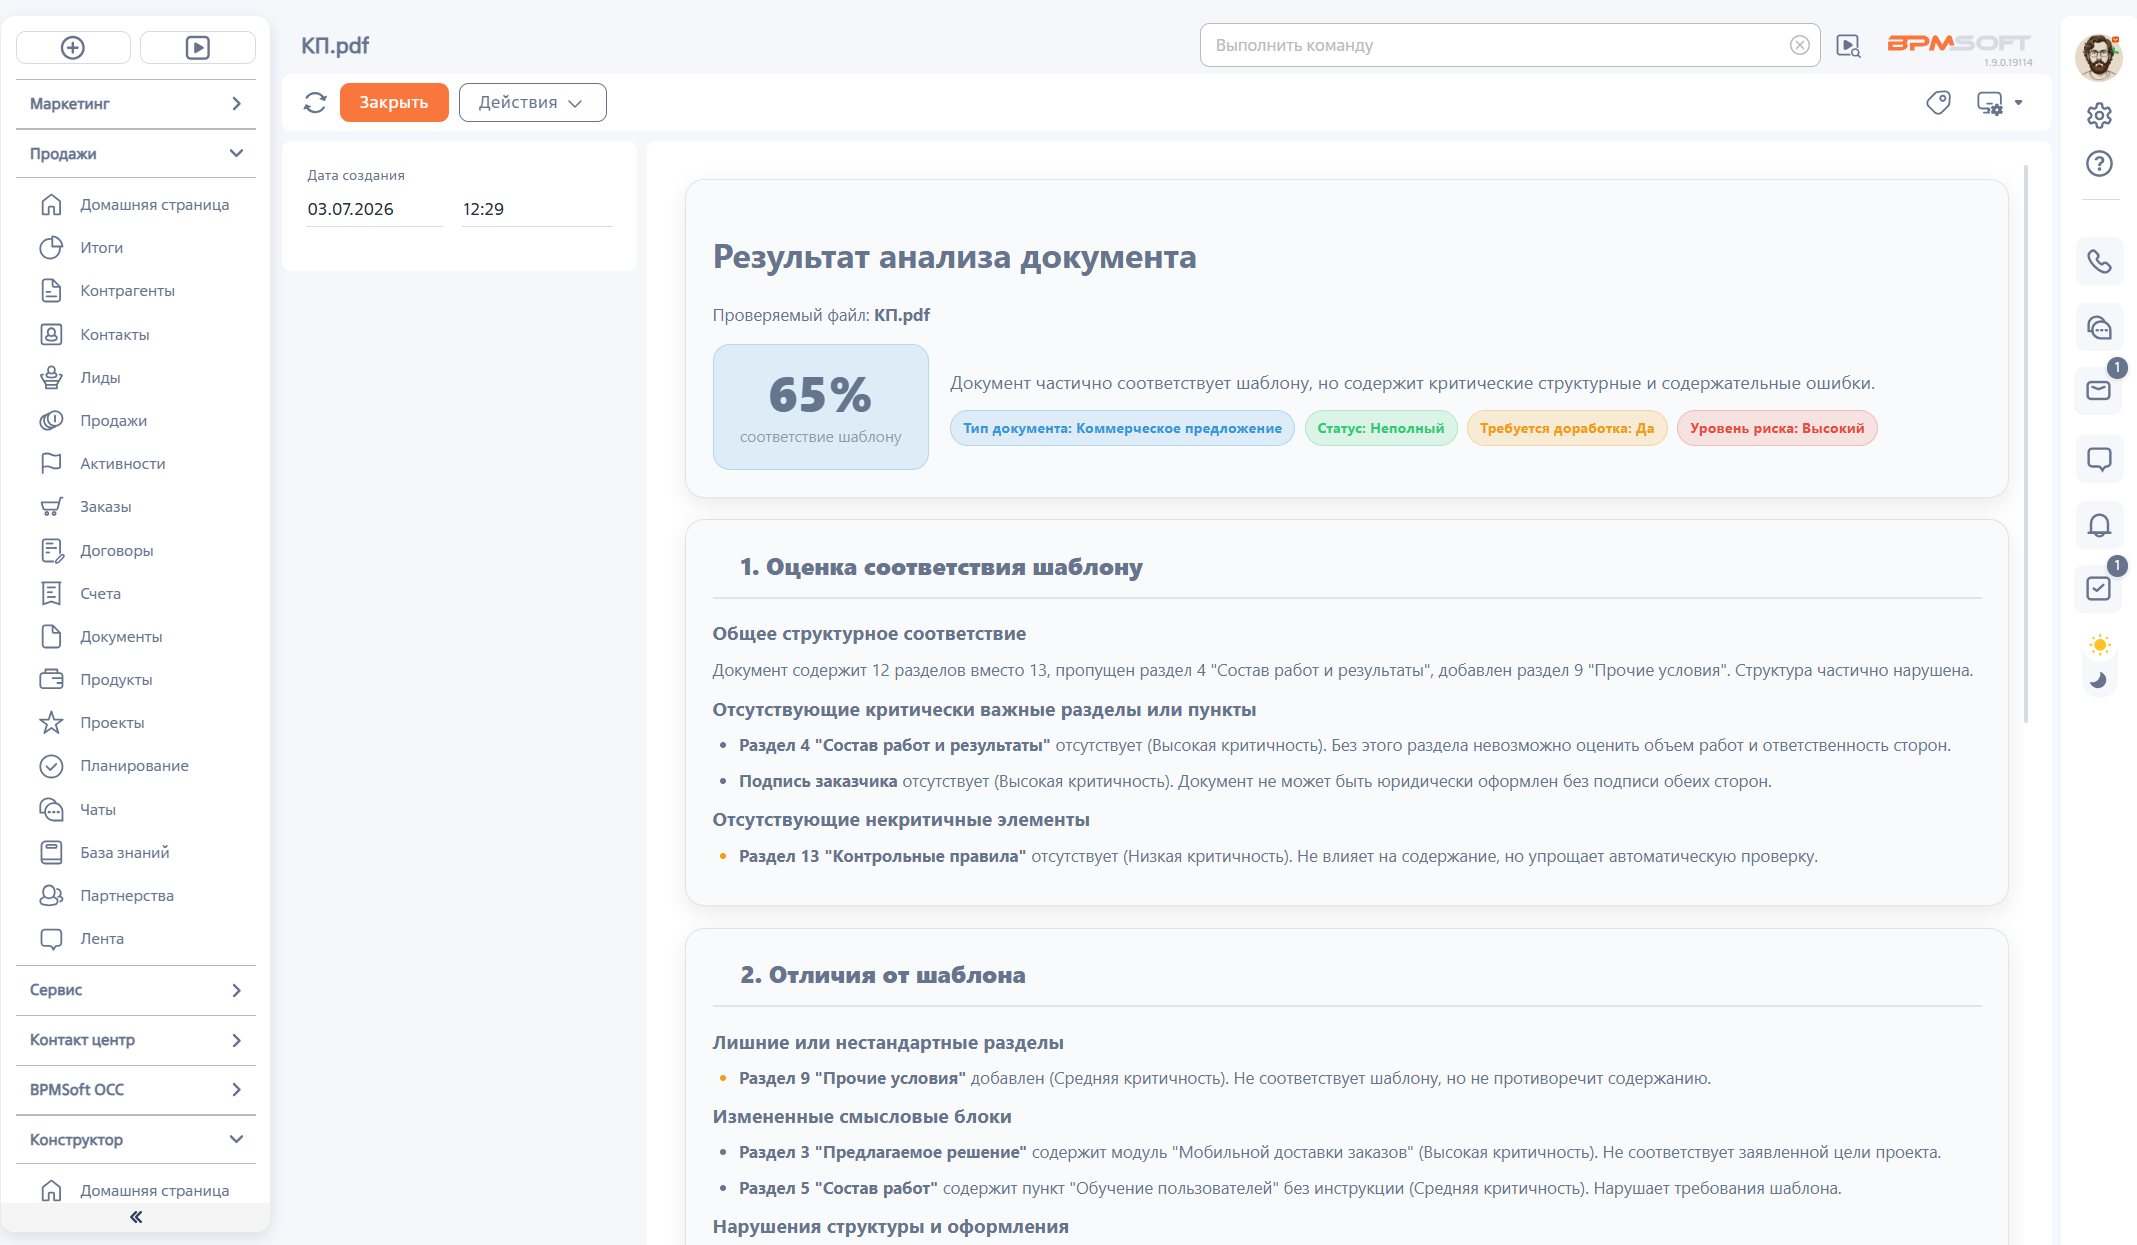Click the Уровень риска: Высокий badge
Image resolution: width=2137 pixels, height=1245 pixels.
1777,428
